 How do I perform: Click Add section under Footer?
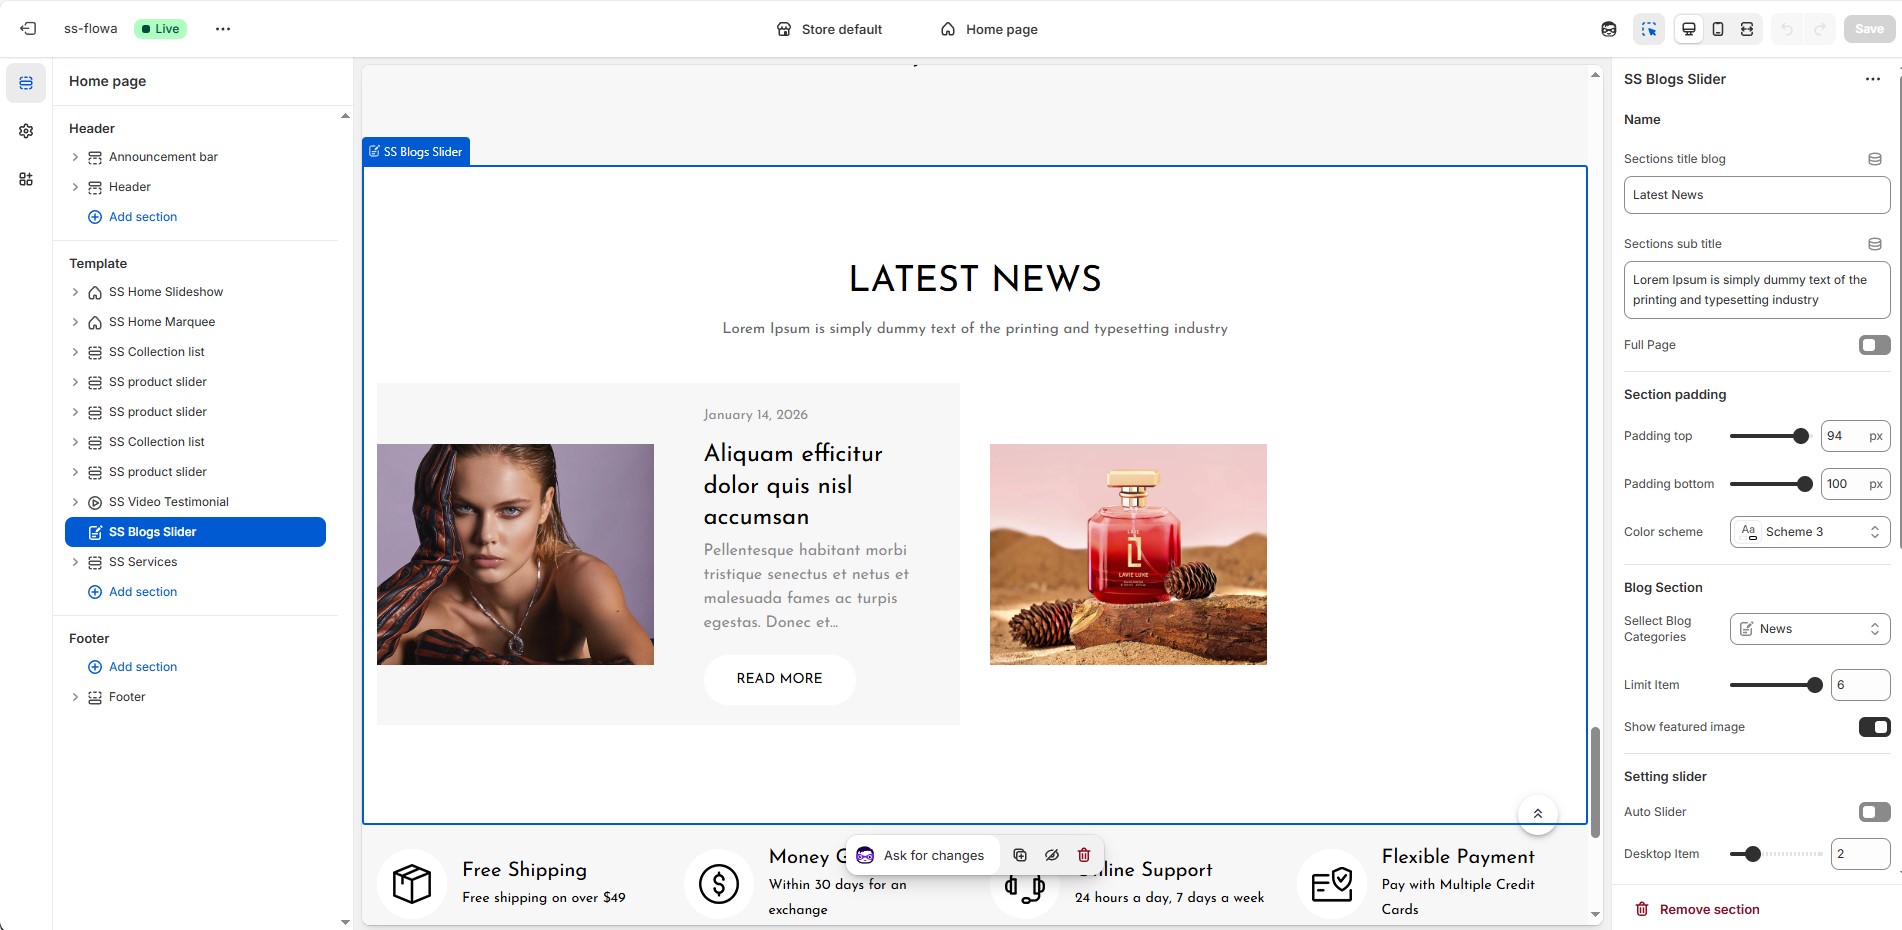click(x=142, y=667)
